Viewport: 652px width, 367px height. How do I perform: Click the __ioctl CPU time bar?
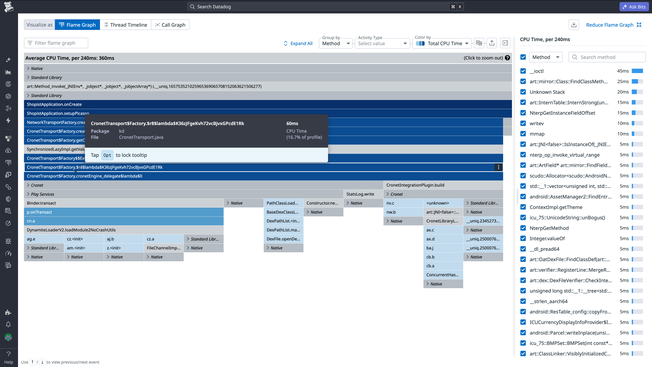click(637, 71)
